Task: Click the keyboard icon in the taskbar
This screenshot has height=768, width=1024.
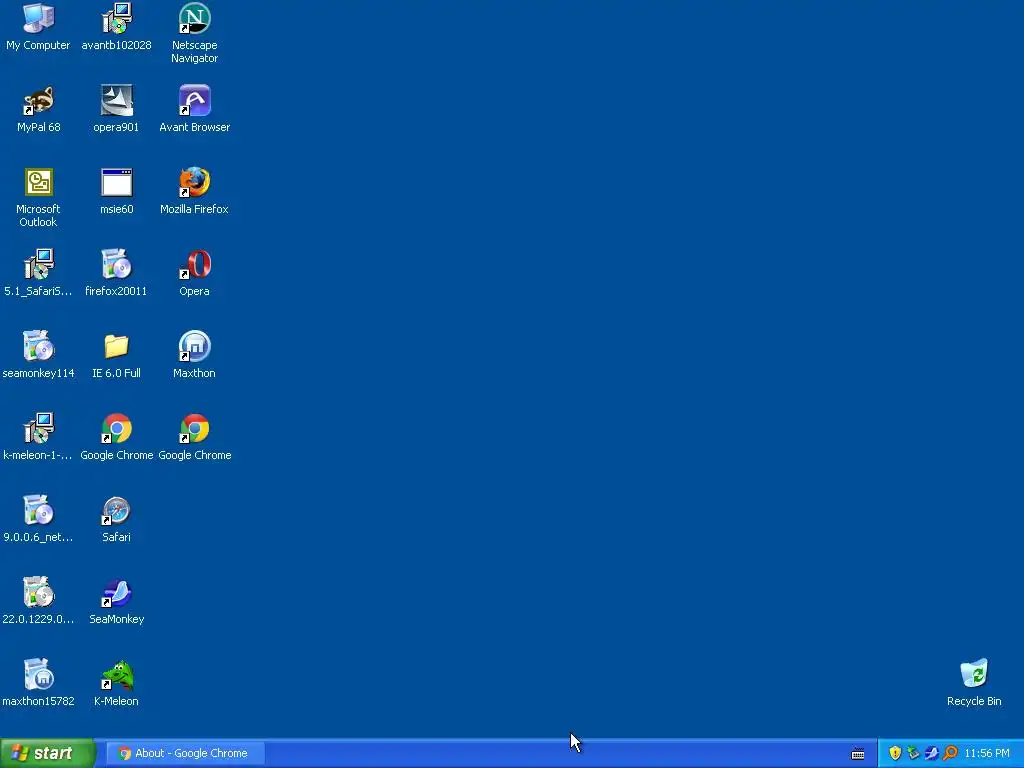Action: coord(858,754)
